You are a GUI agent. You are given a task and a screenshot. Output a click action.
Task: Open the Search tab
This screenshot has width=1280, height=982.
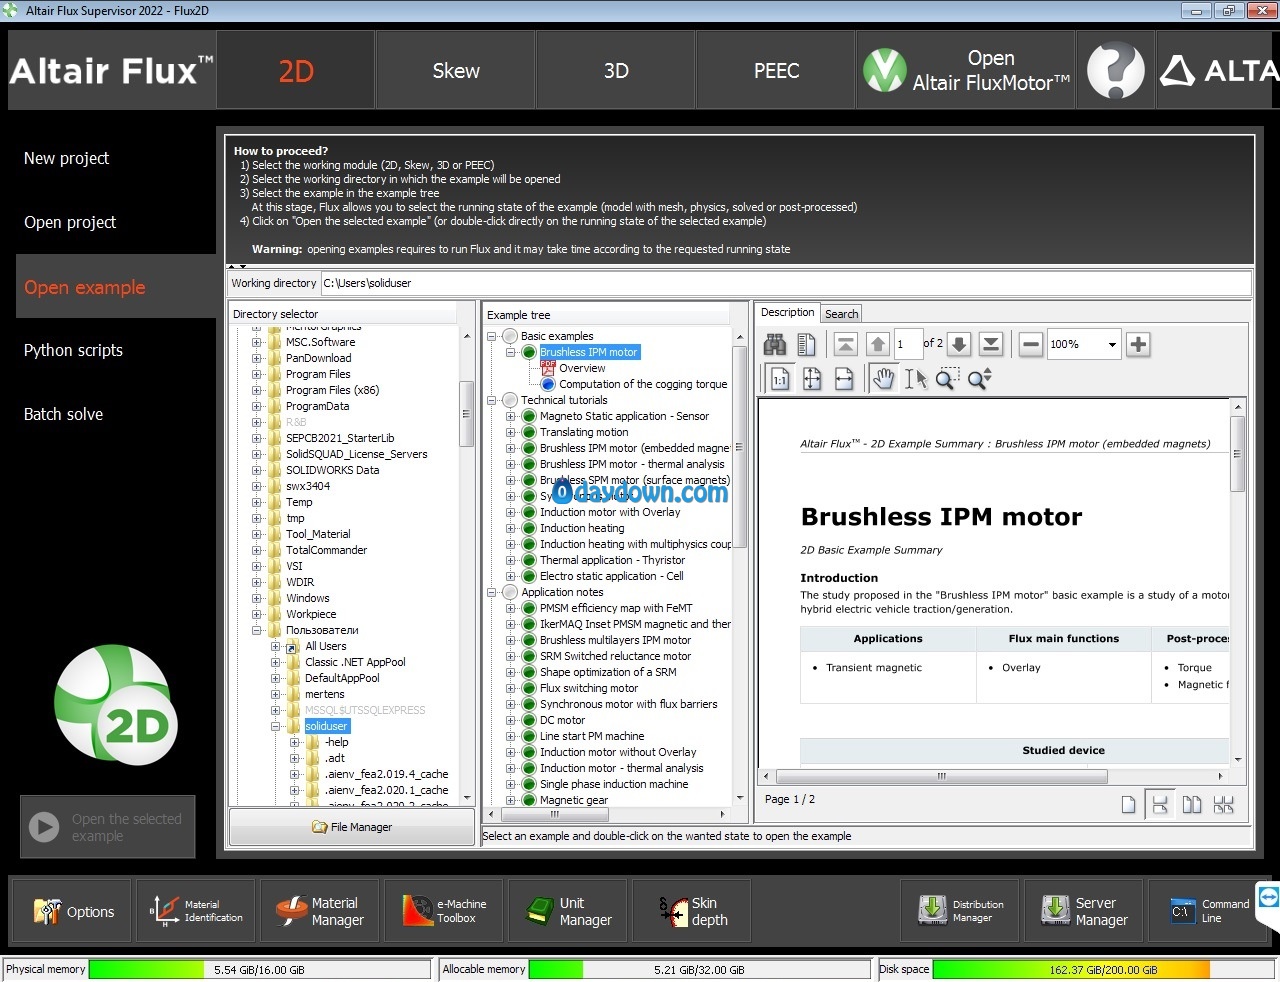tap(841, 314)
